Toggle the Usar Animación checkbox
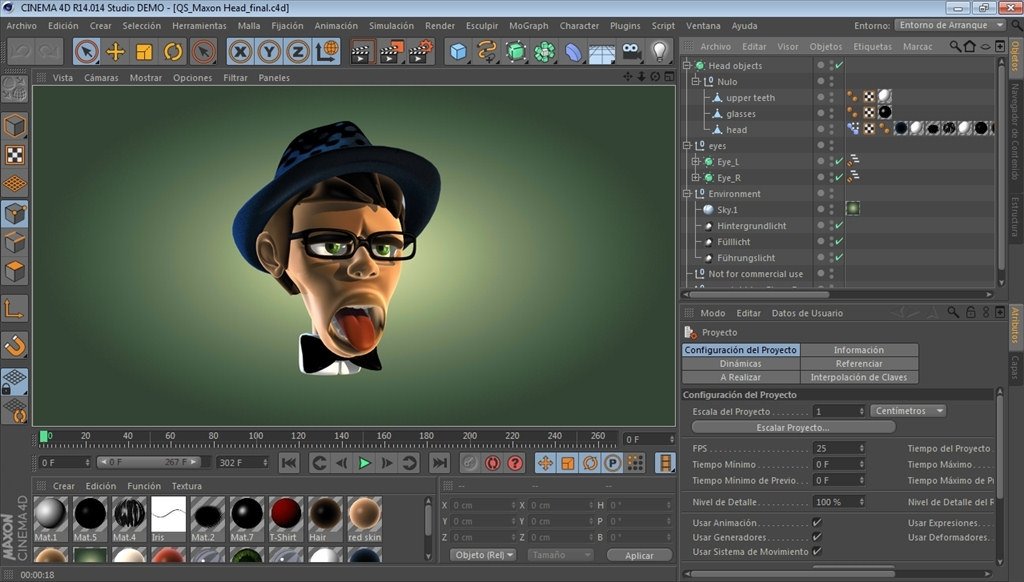This screenshot has height=582, width=1024. click(817, 523)
